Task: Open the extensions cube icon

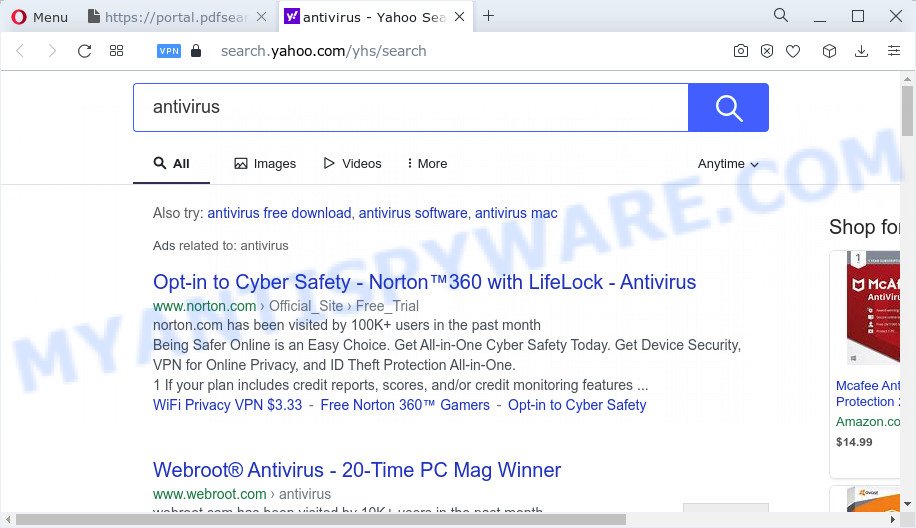Action: pyautogui.click(x=829, y=51)
